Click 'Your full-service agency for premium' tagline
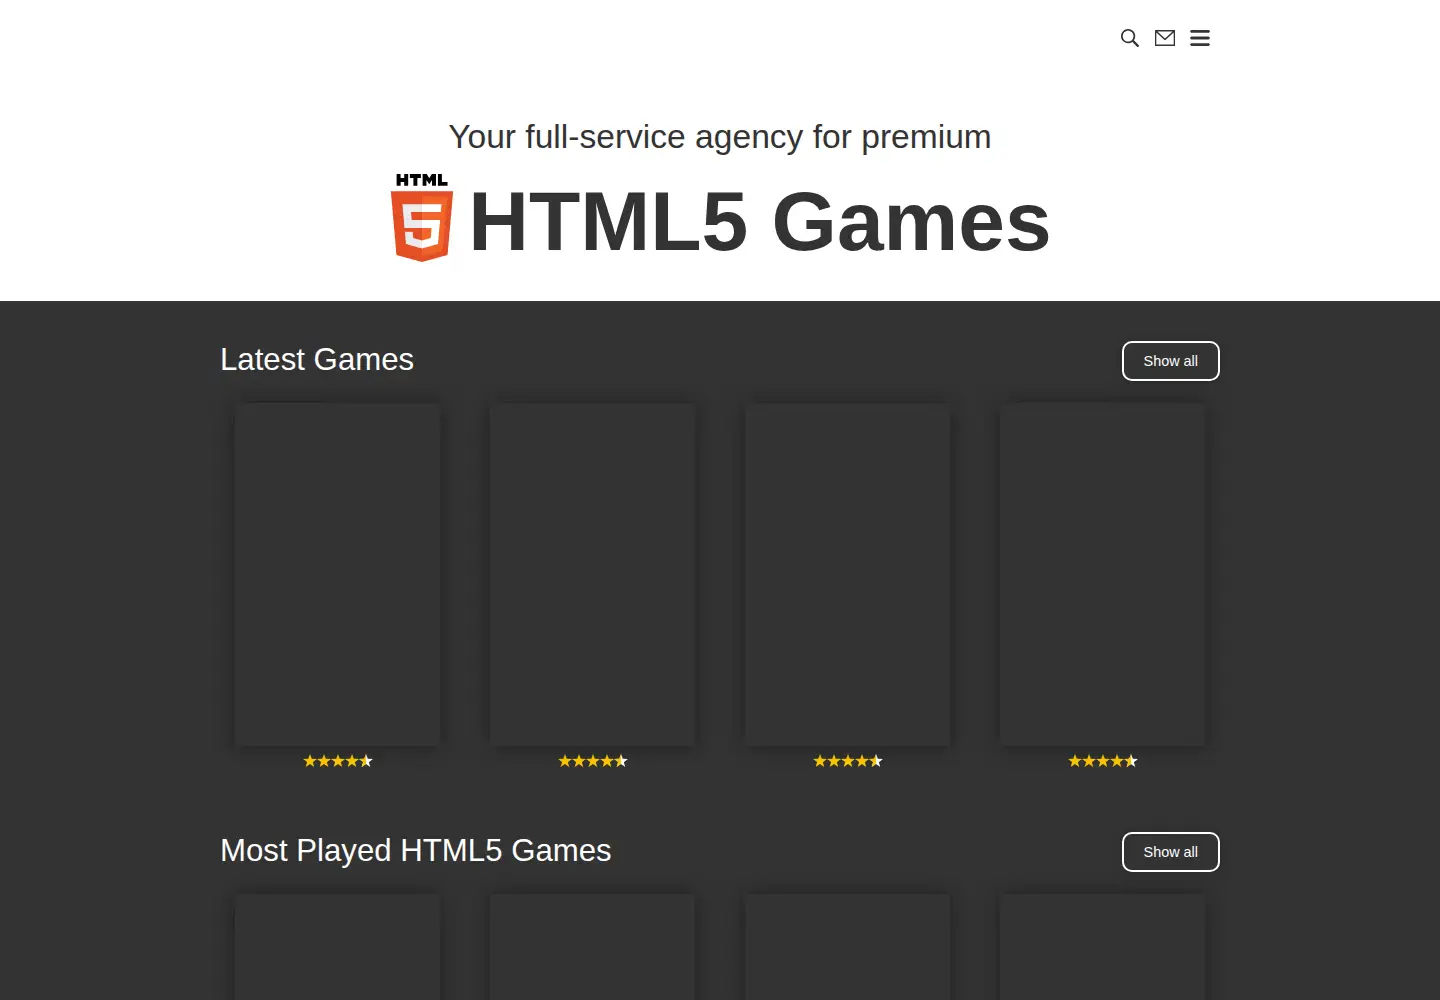 pyautogui.click(x=720, y=137)
